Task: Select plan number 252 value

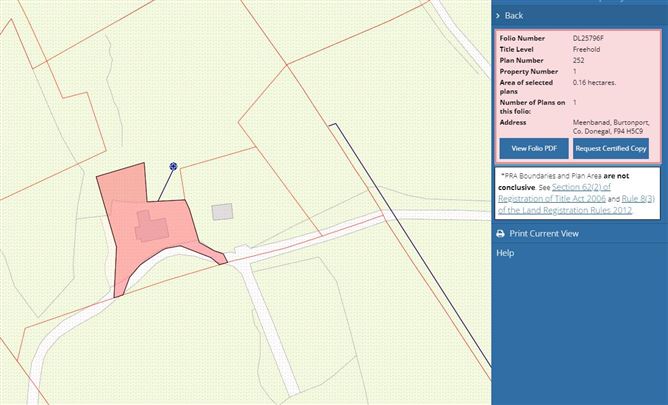Action: click(x=579, y=60)
